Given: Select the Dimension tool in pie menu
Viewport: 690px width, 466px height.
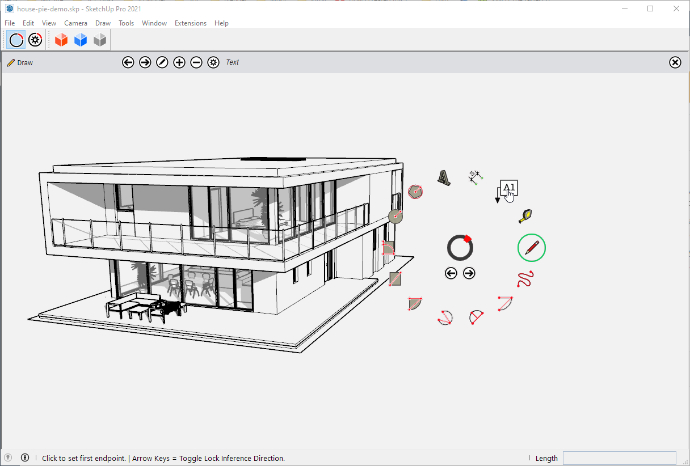Looking at the screenshot, I should (476, 177).
